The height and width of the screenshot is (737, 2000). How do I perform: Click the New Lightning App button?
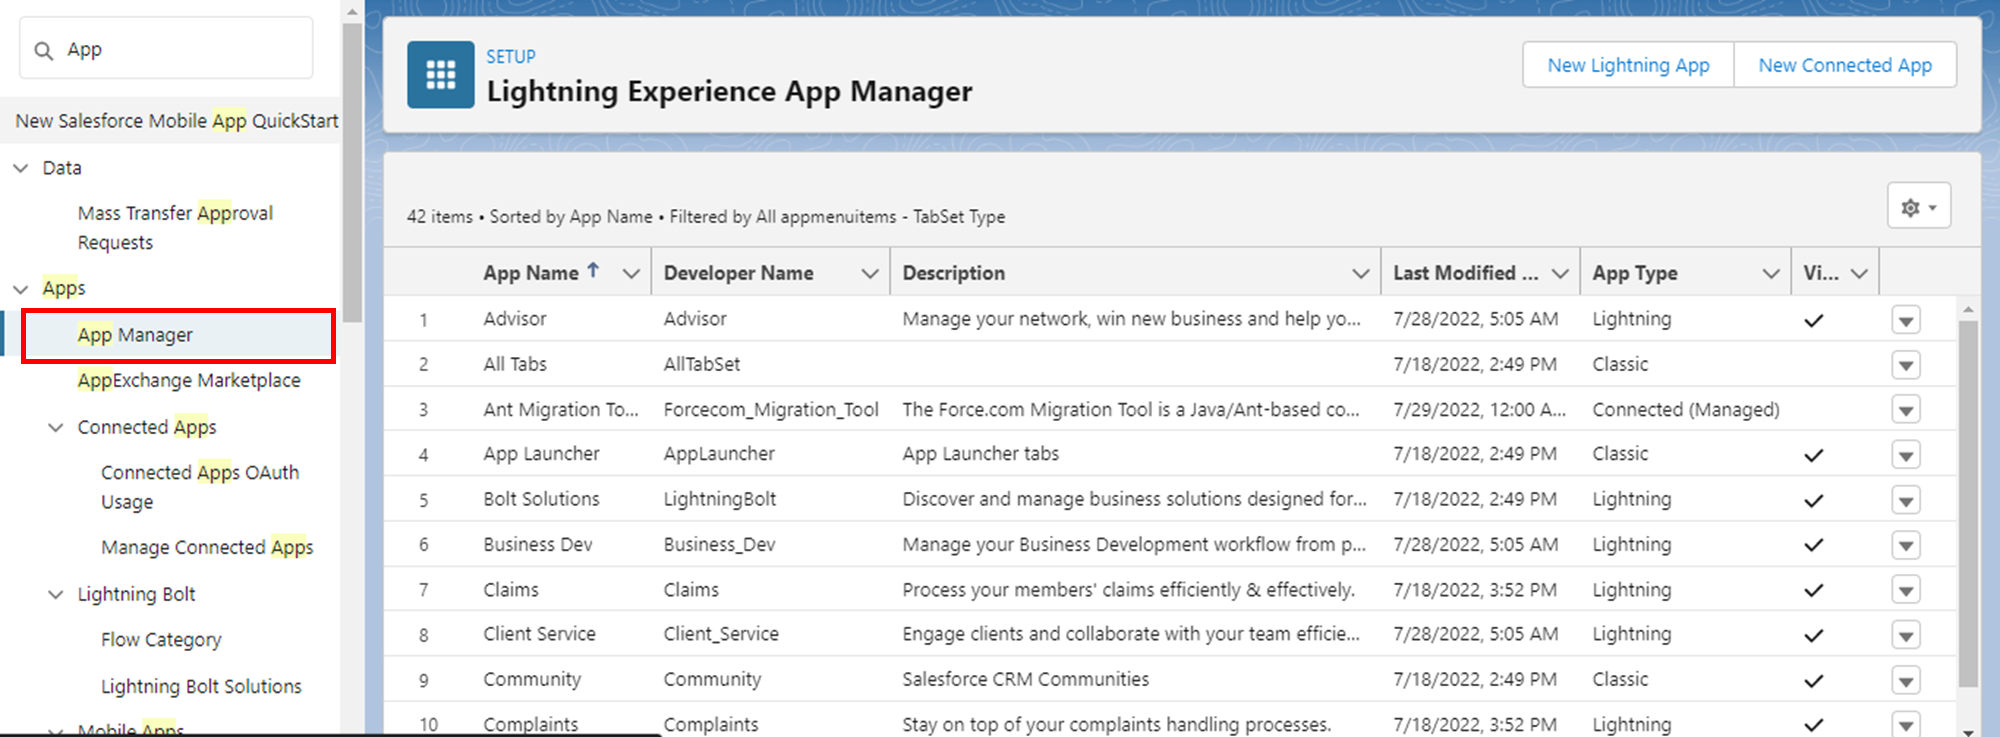coord(1628,65)
